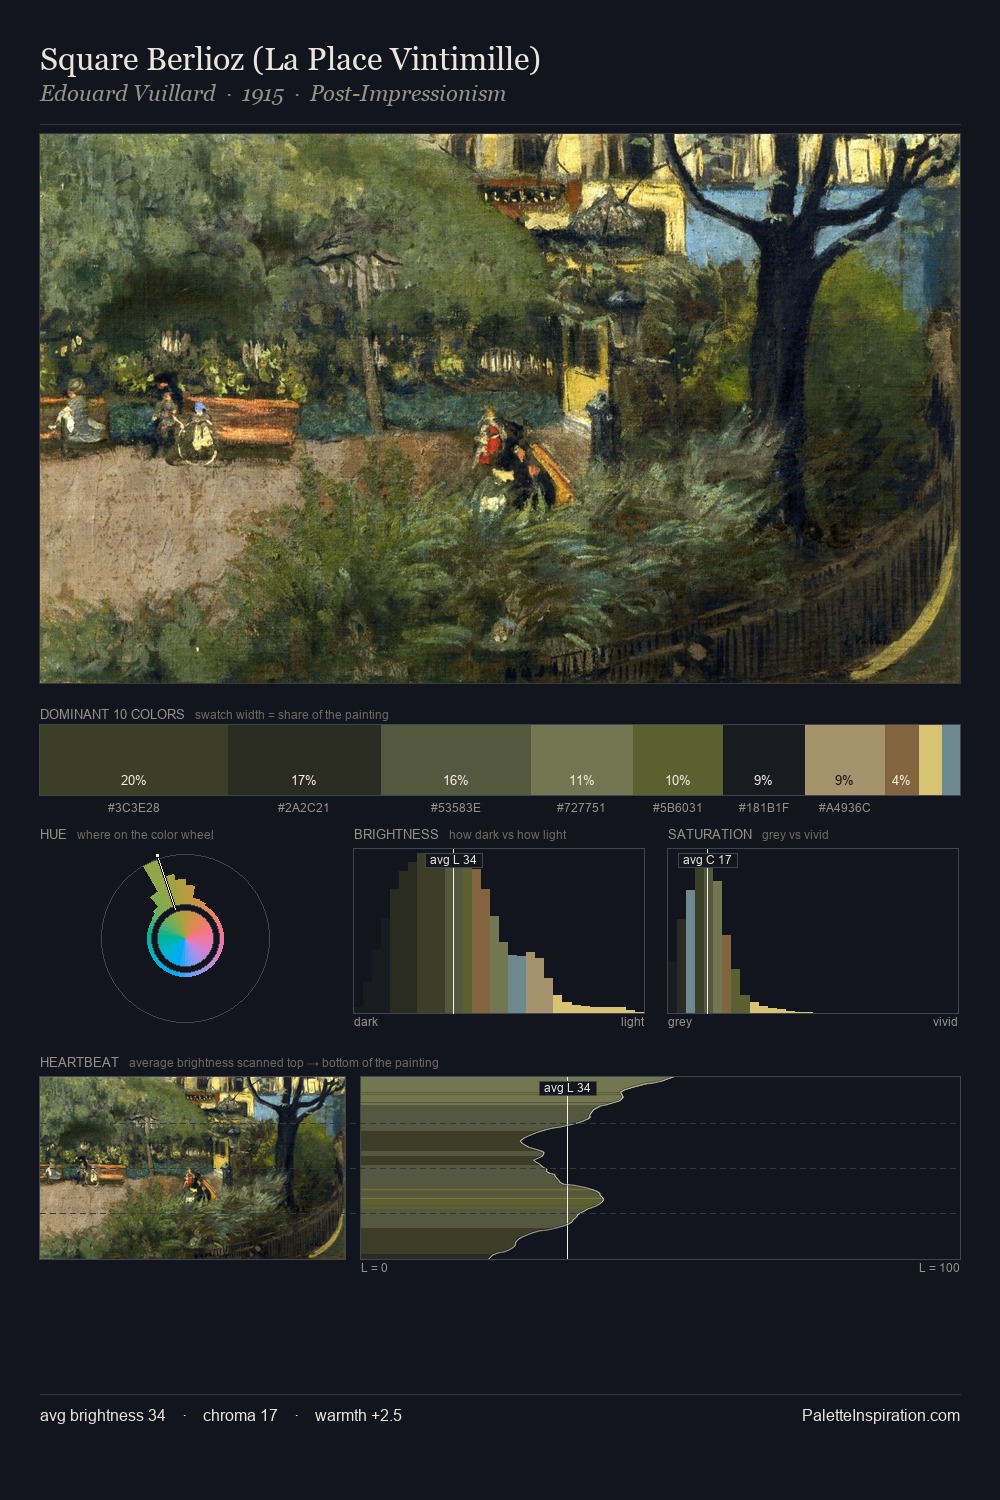Screen dimensions: 1000x1500
Task: Pick the 10% green swatch #5B6031
Action: coord(678,760)
